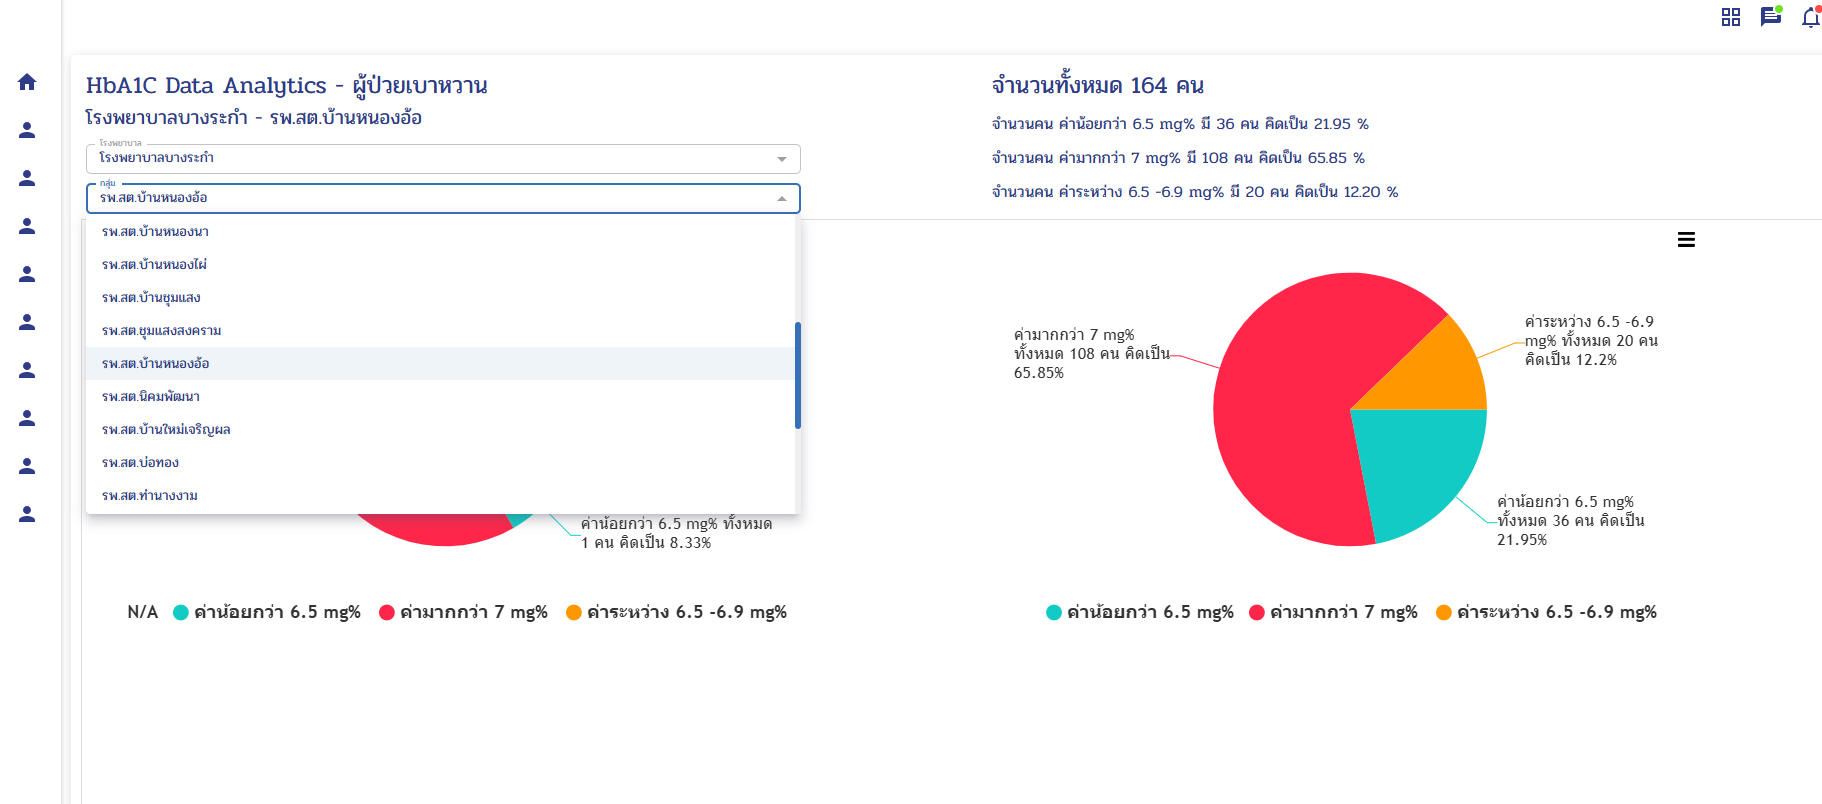The image size is (1822, 804).
Task: Toggle N/A legend item on left chart
Action: 142,612
